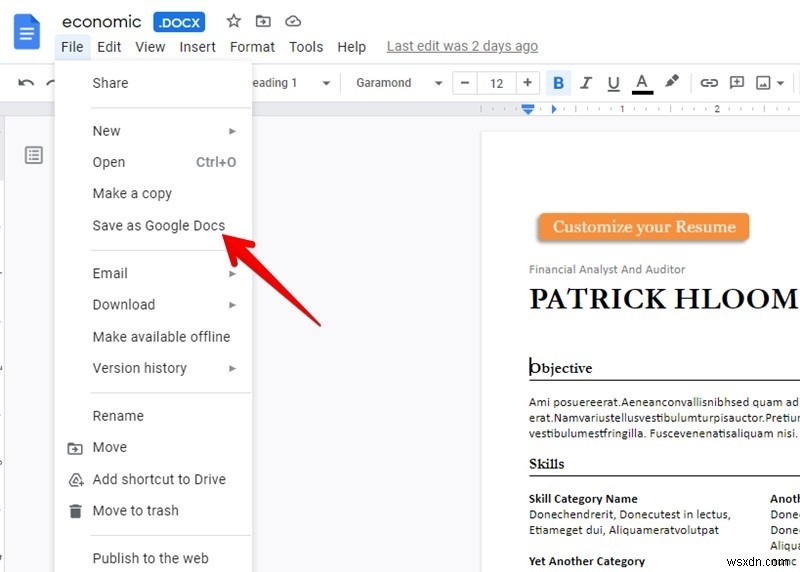
Task: Select Move to trash
Action: point(153,511)
